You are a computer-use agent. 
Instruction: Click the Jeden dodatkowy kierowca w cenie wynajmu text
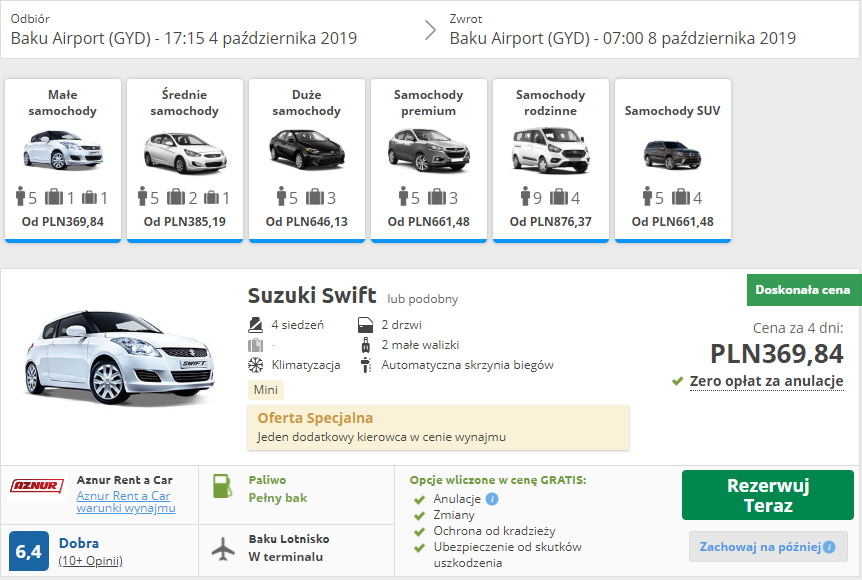pyautogui.click(x=382, y=437)
